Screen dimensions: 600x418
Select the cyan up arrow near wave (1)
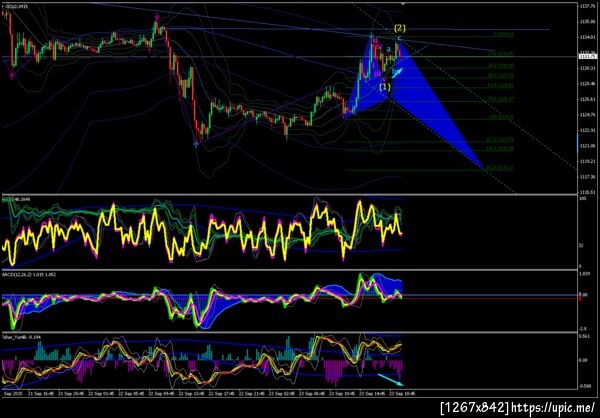[x=397, y=72]
